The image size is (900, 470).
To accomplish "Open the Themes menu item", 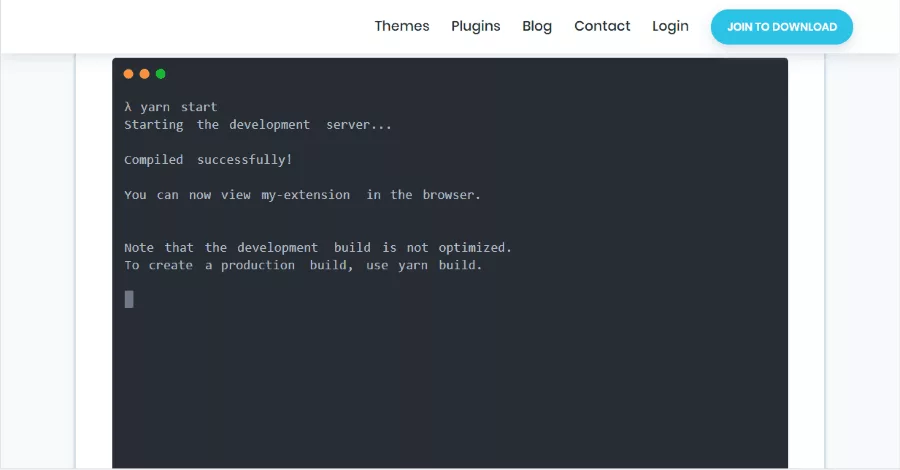I will pos(402,26).
